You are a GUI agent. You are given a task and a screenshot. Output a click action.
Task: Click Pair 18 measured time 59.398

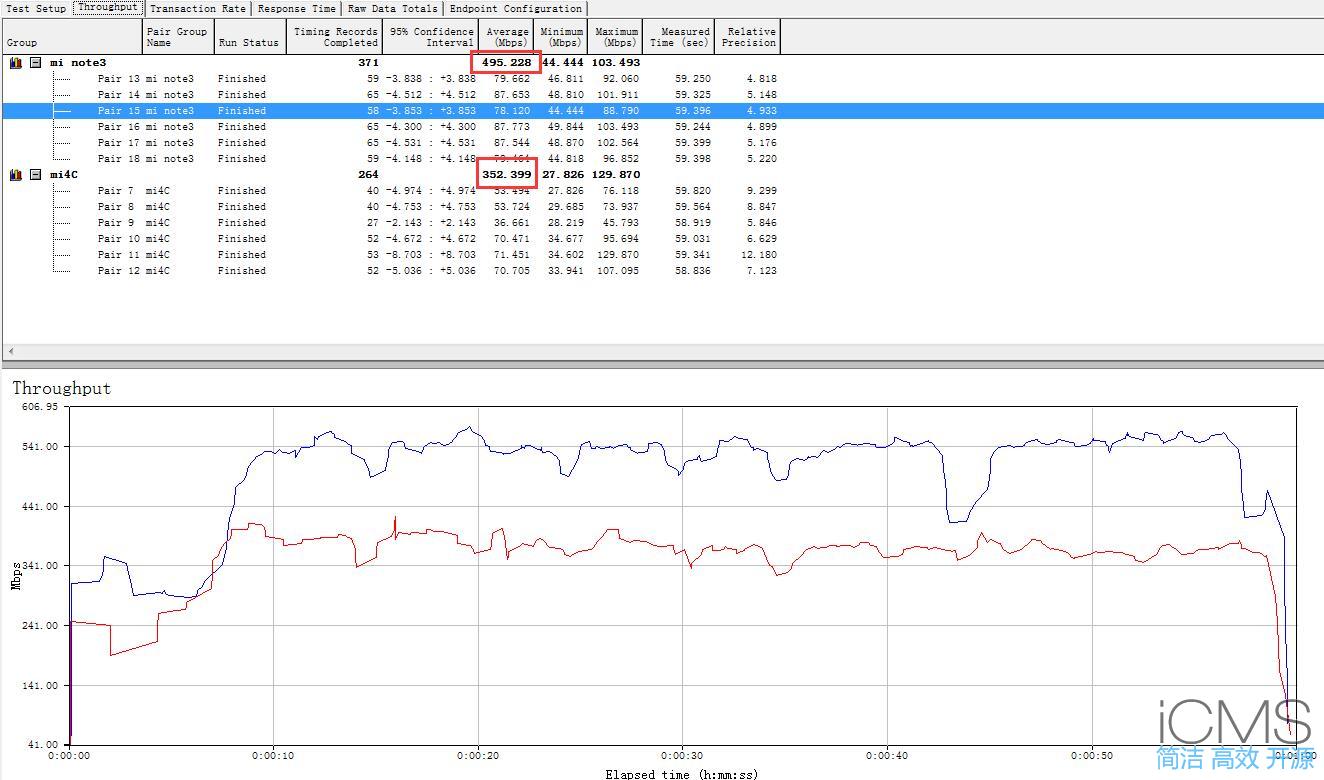click(x=693, y=159)
